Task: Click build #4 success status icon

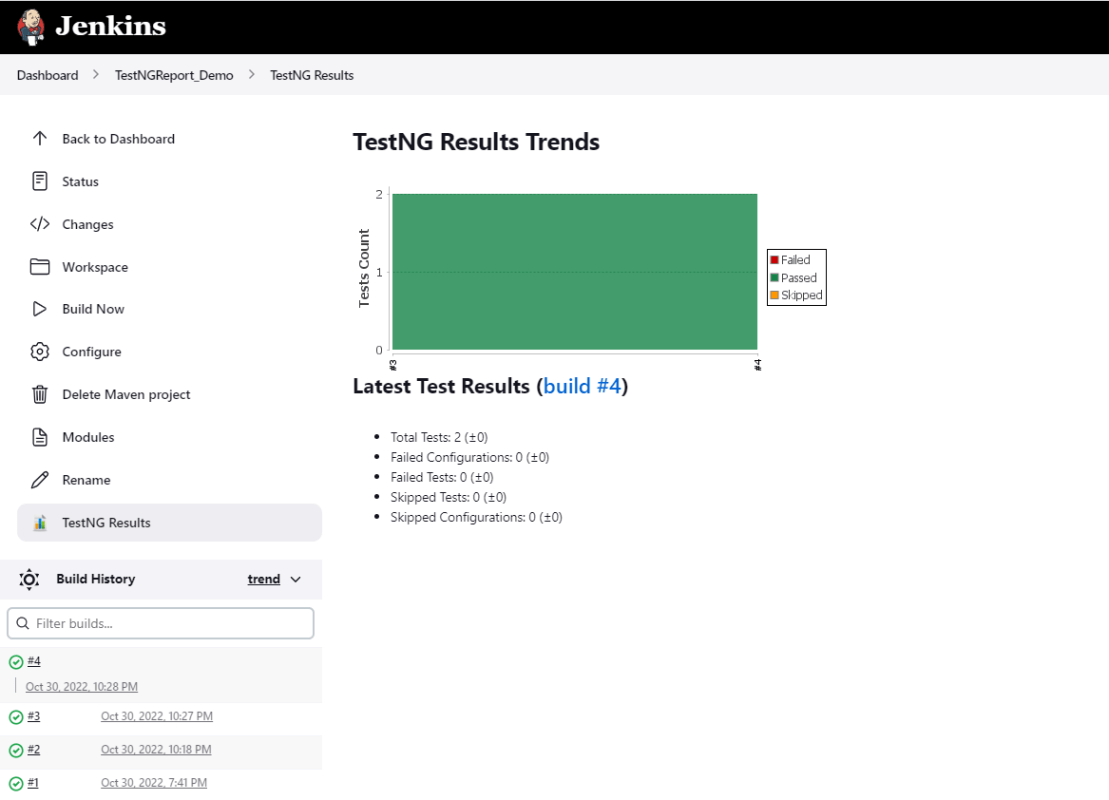Action: click(x=16, y=662)
